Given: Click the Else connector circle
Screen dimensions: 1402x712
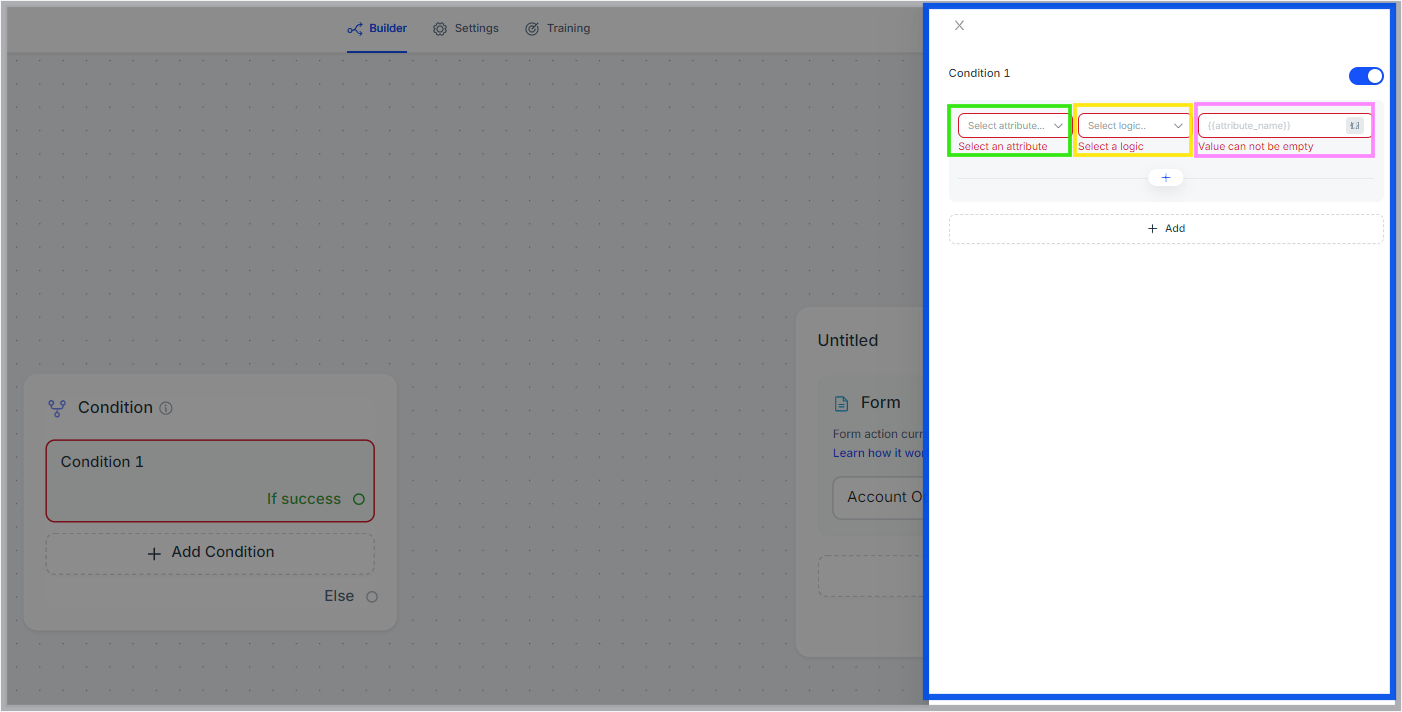Looking at the screenshot, I should [x=372, y=597].
